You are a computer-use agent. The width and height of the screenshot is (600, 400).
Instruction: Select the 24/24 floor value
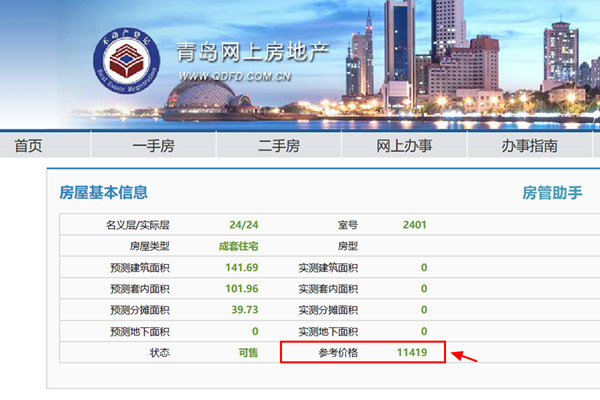(x=244, y=225)
